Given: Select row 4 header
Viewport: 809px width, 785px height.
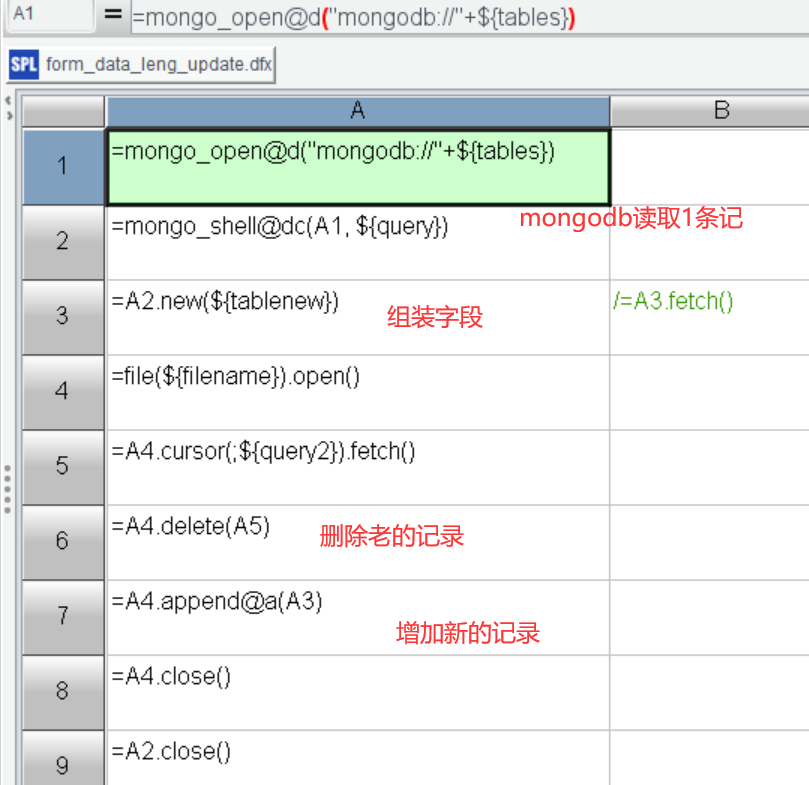Looking at the screenshot, I should [63, 391].
